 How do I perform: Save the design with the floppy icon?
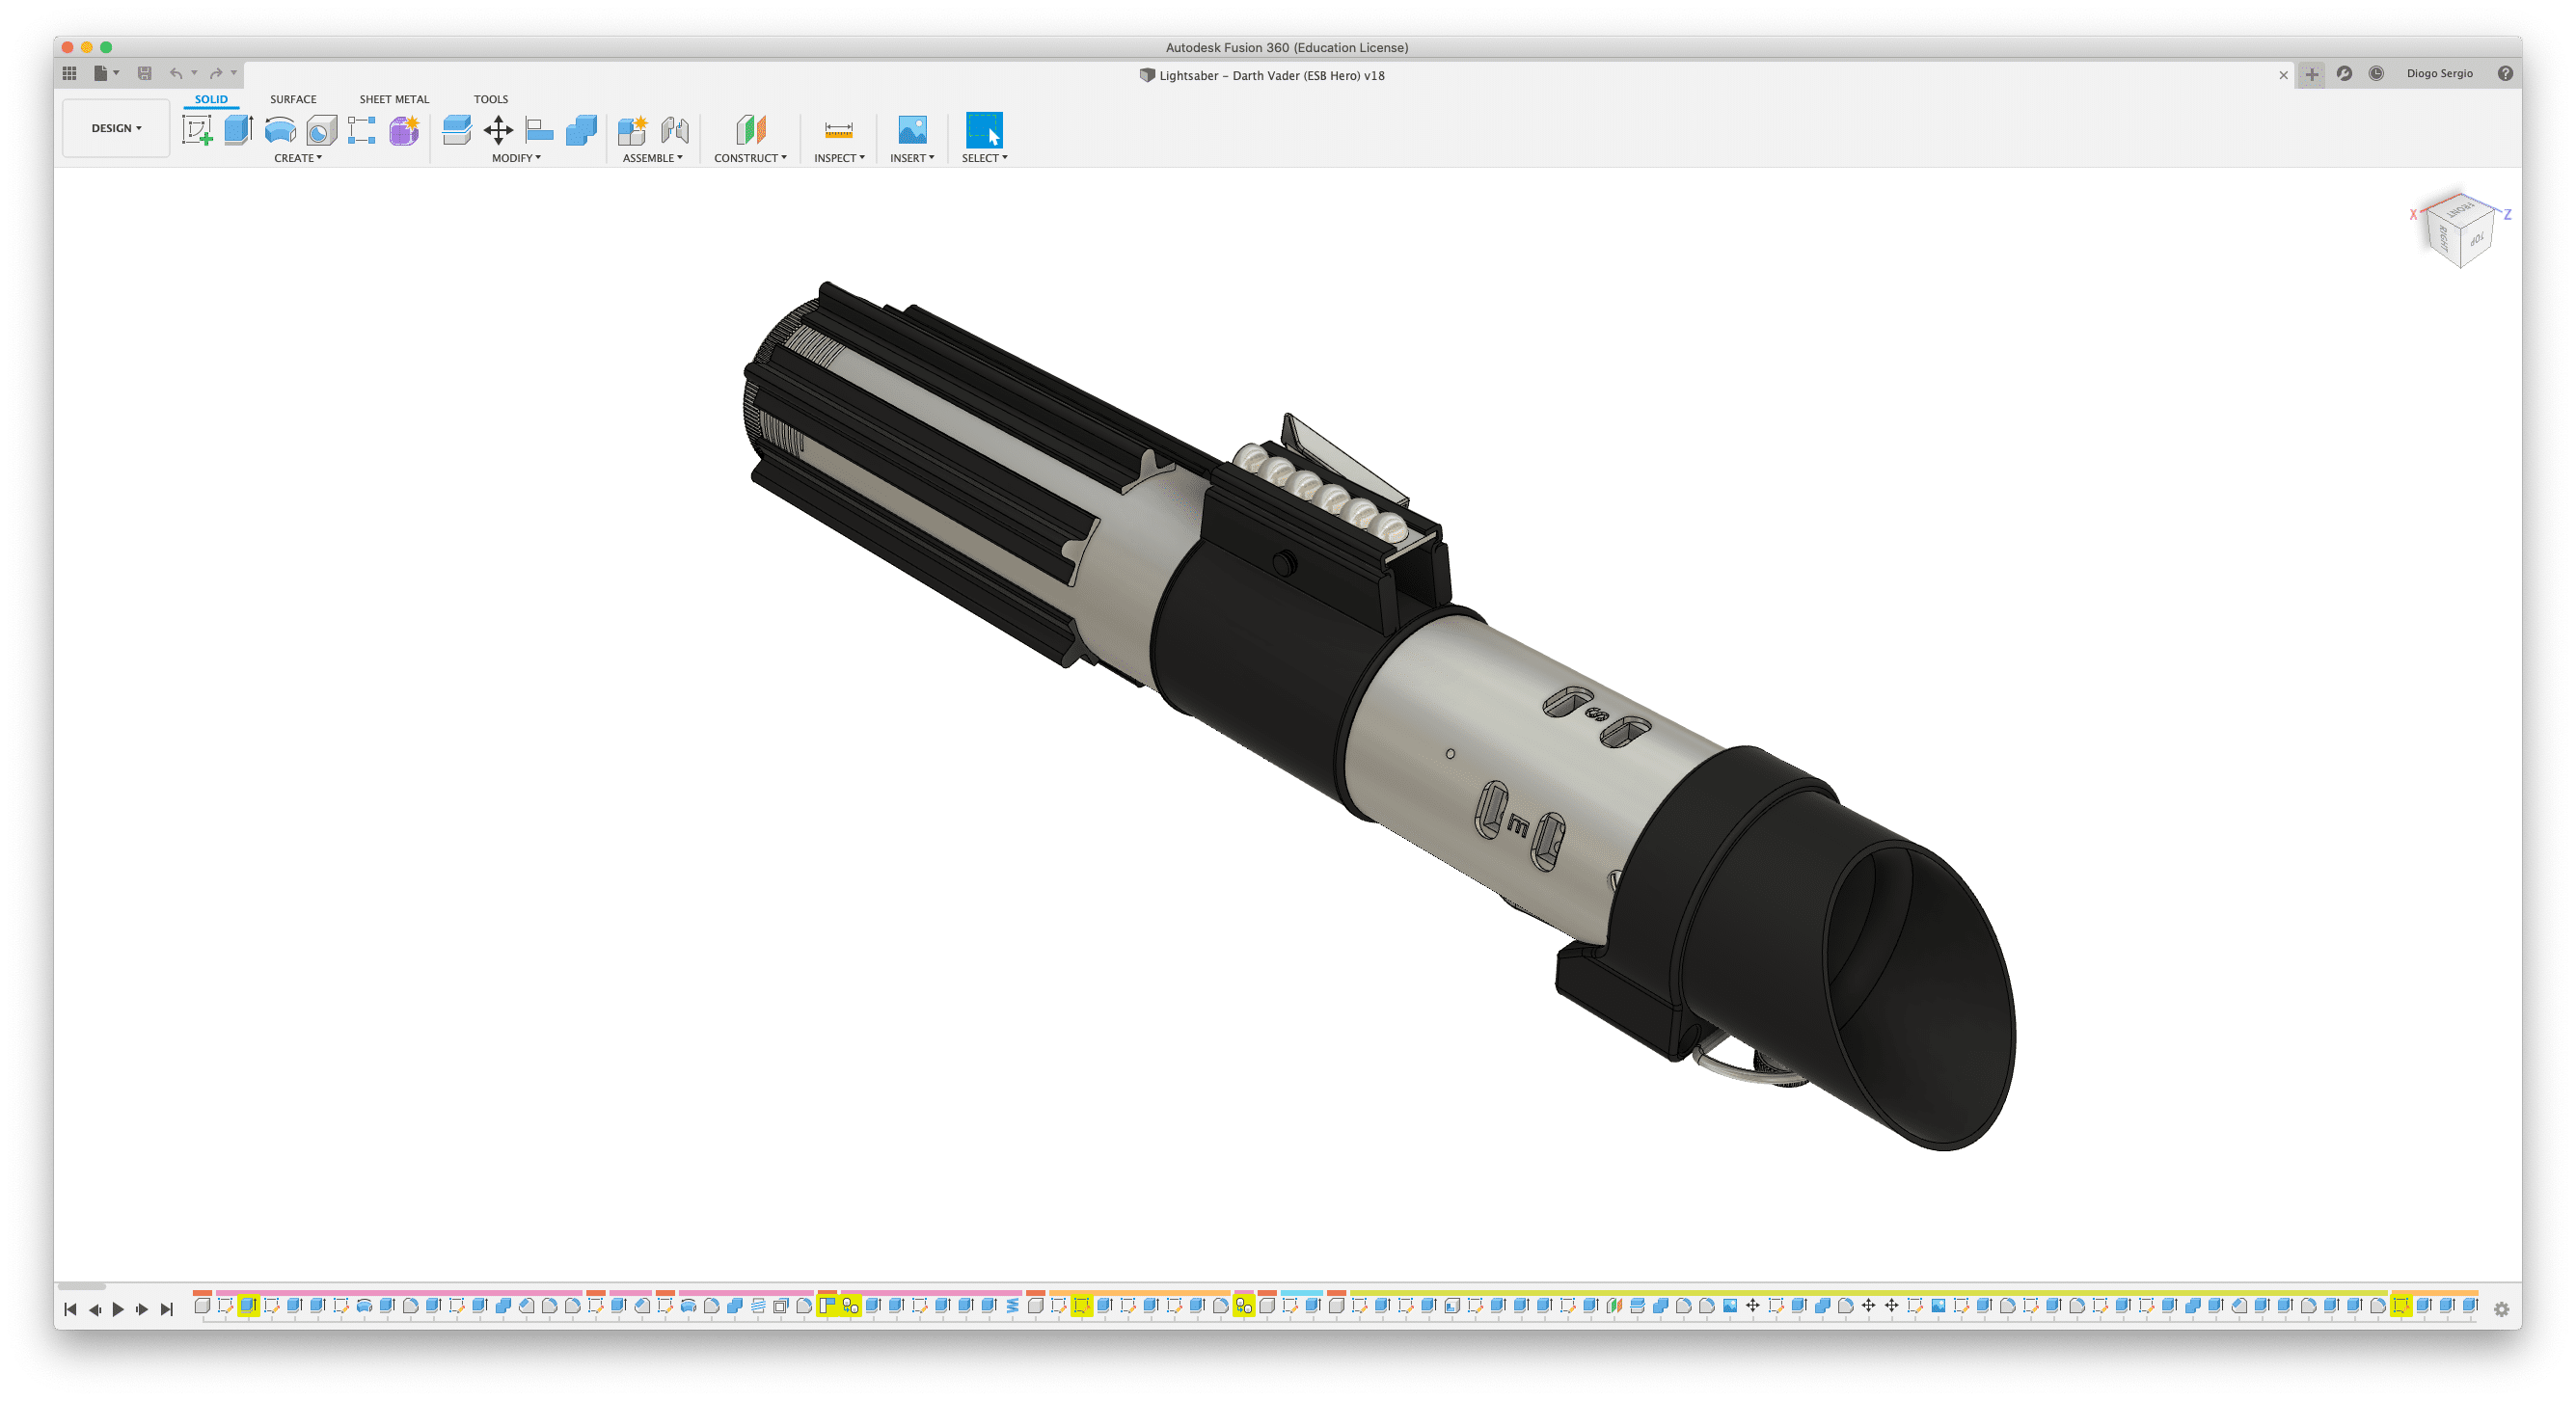tap(144, 73)
